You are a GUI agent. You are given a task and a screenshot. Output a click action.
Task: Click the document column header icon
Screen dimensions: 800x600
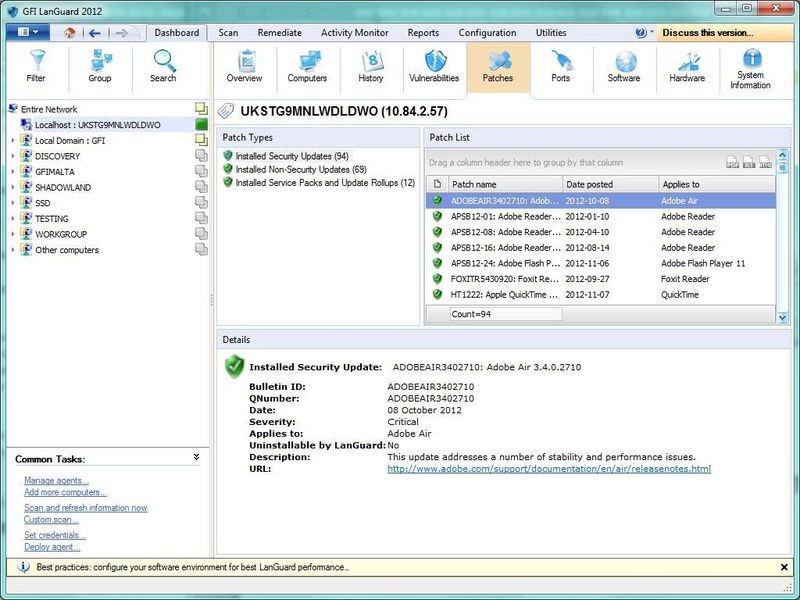(437, 184)
